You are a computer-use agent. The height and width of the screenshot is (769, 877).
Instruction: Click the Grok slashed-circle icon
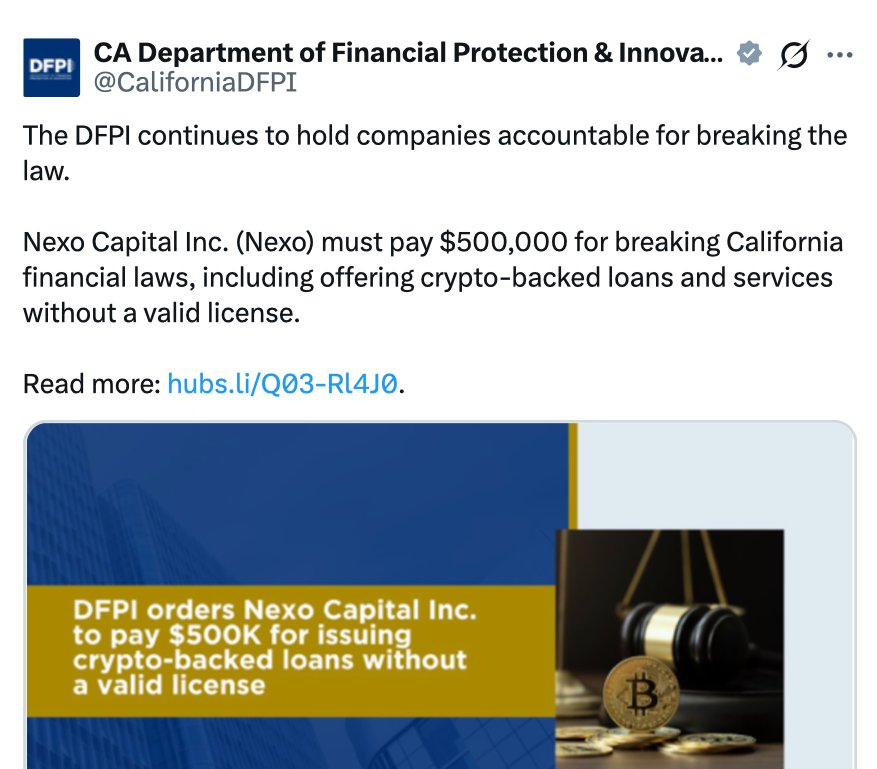click(793, 55)
